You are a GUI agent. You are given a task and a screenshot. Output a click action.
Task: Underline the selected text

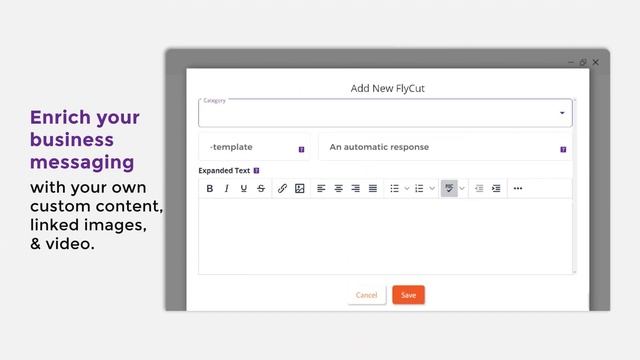pyautogui.click(x=244, y=188)
